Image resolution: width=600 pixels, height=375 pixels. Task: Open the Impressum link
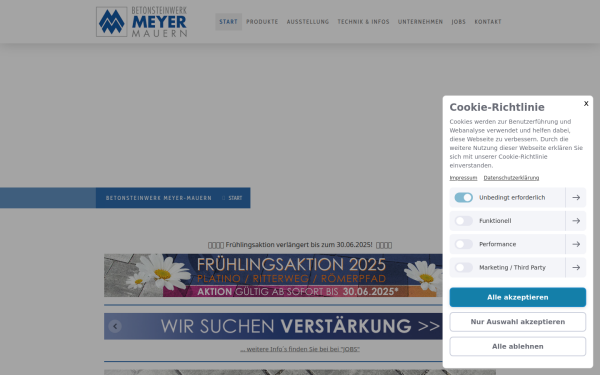click(463, 178)
